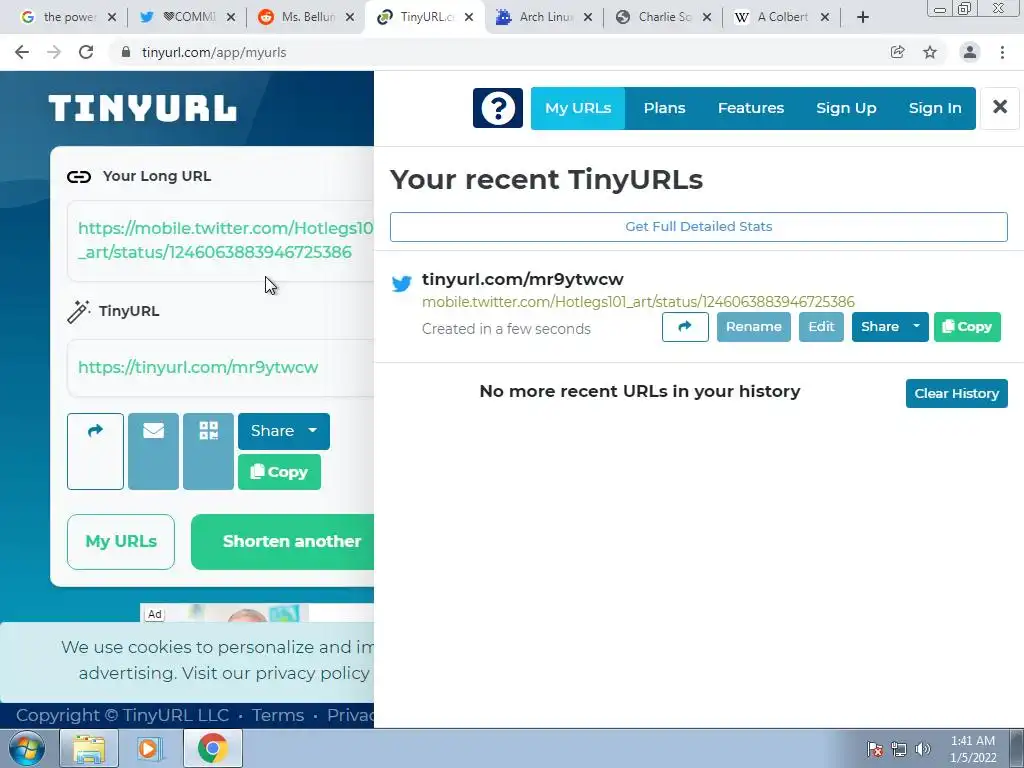Open the tinyurl.com/mr9ytwcw link

coord(522,280)
